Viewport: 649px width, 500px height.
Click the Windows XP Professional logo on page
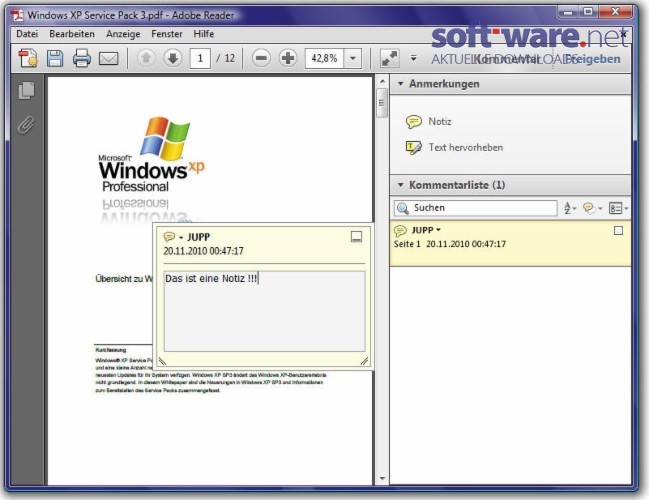click(x=151, y=155)
